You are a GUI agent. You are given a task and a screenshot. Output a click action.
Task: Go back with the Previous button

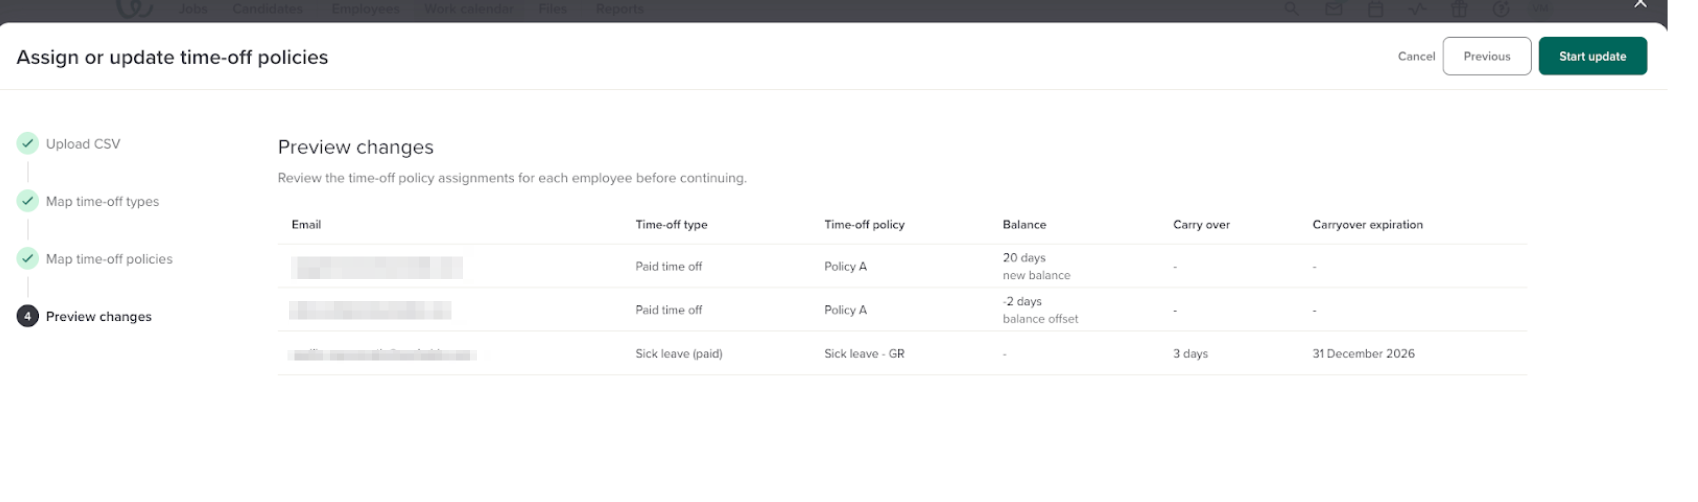pos(1486,56)
